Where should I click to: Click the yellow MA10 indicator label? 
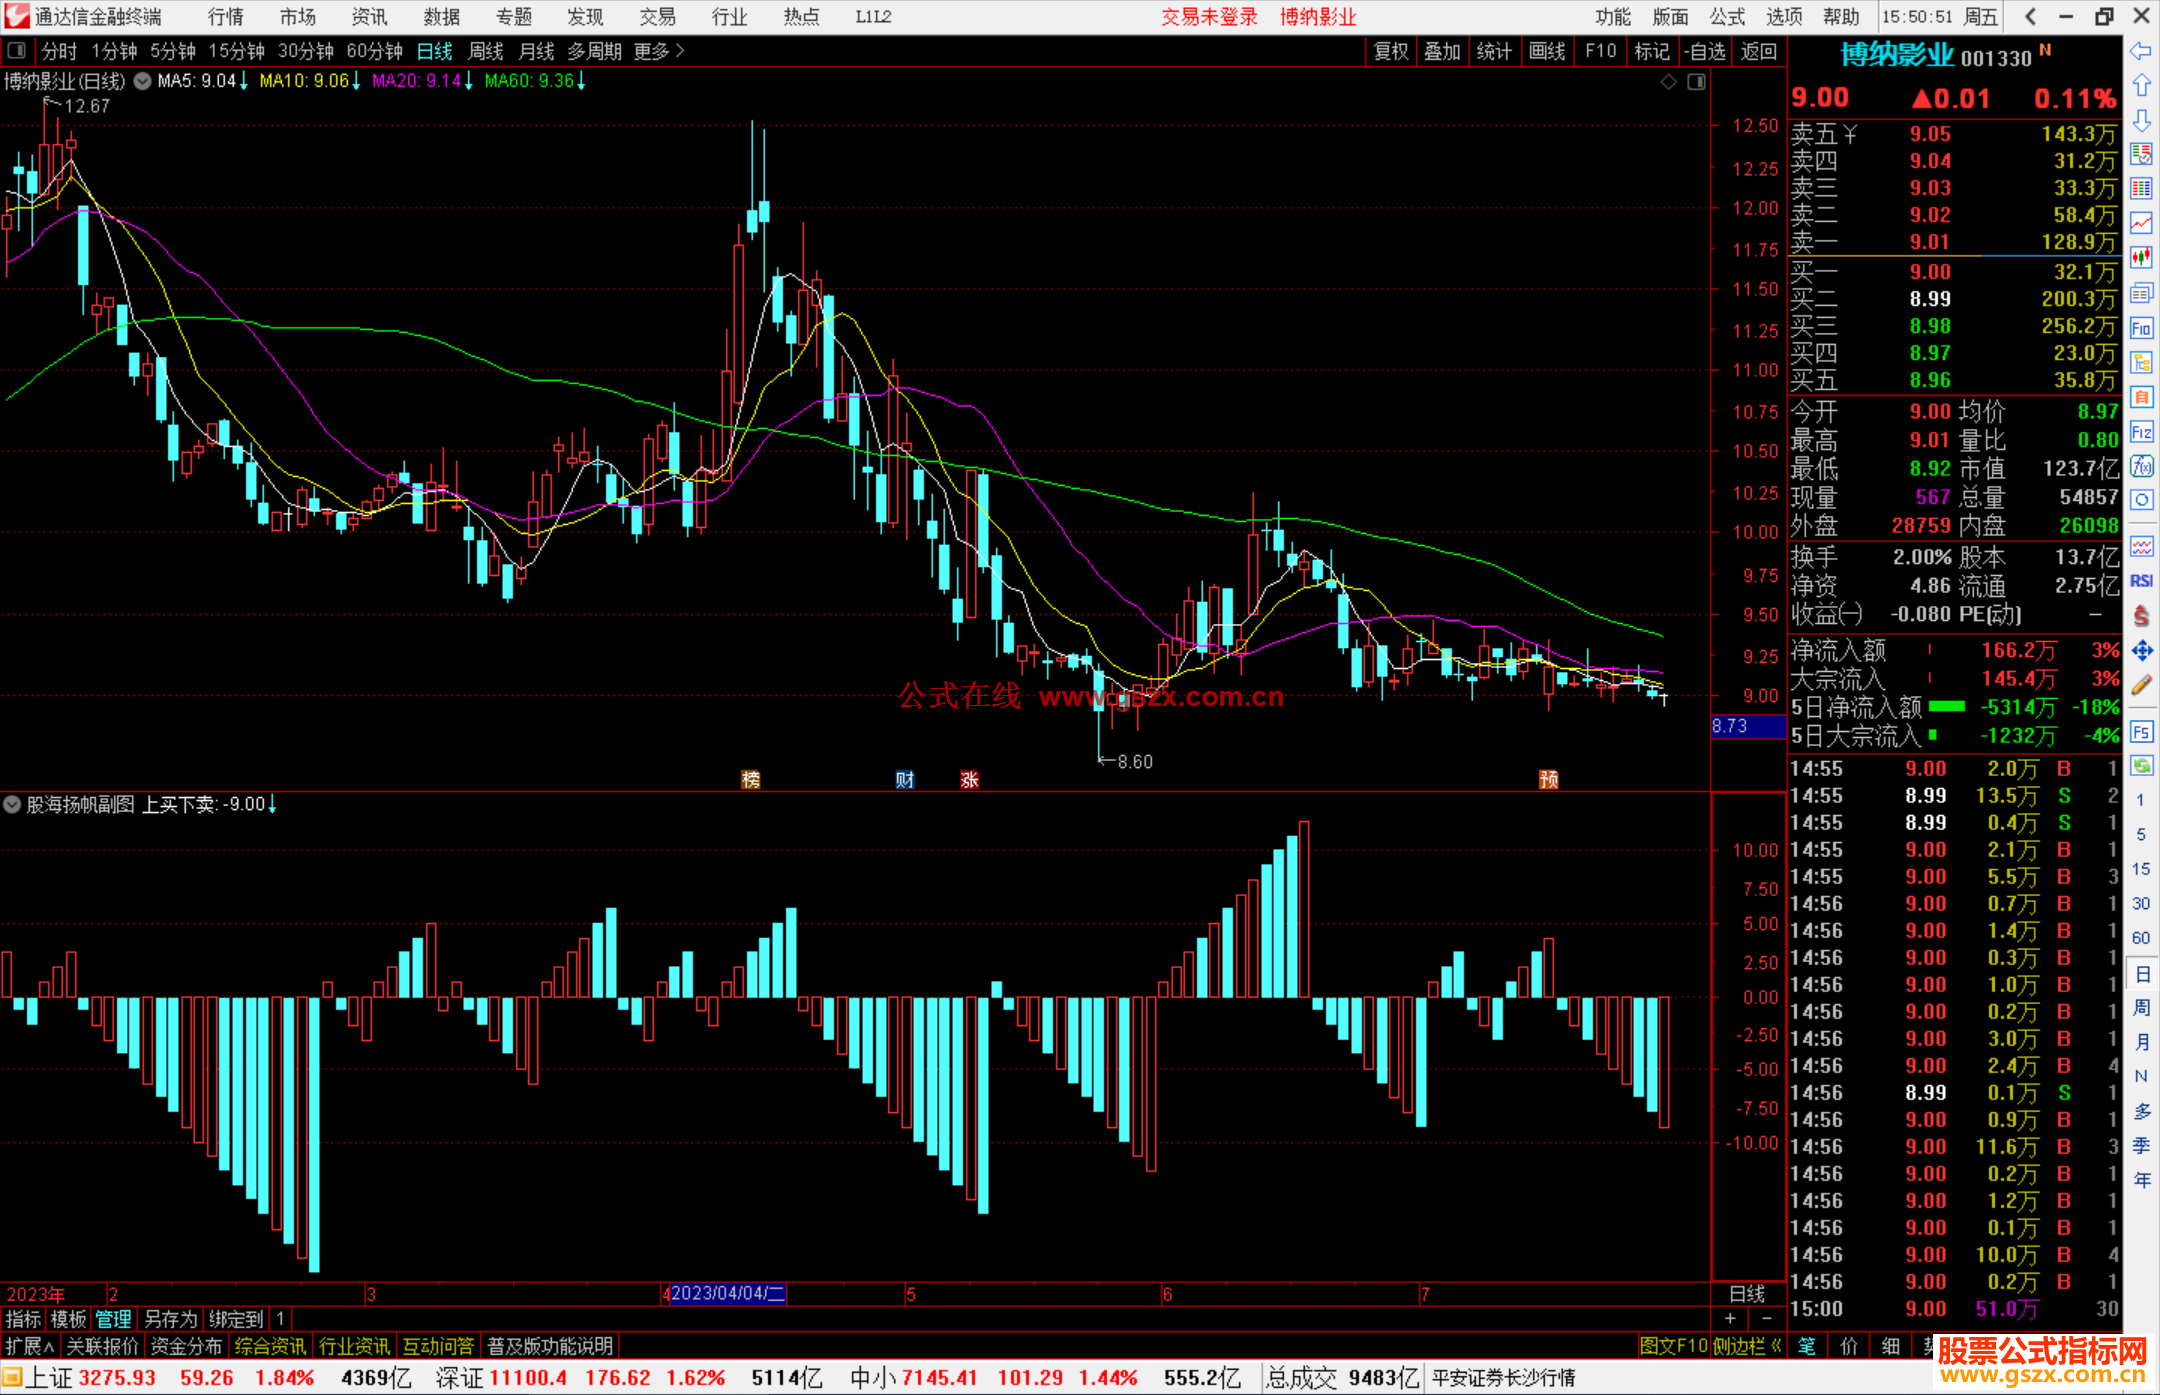point(304,81)
